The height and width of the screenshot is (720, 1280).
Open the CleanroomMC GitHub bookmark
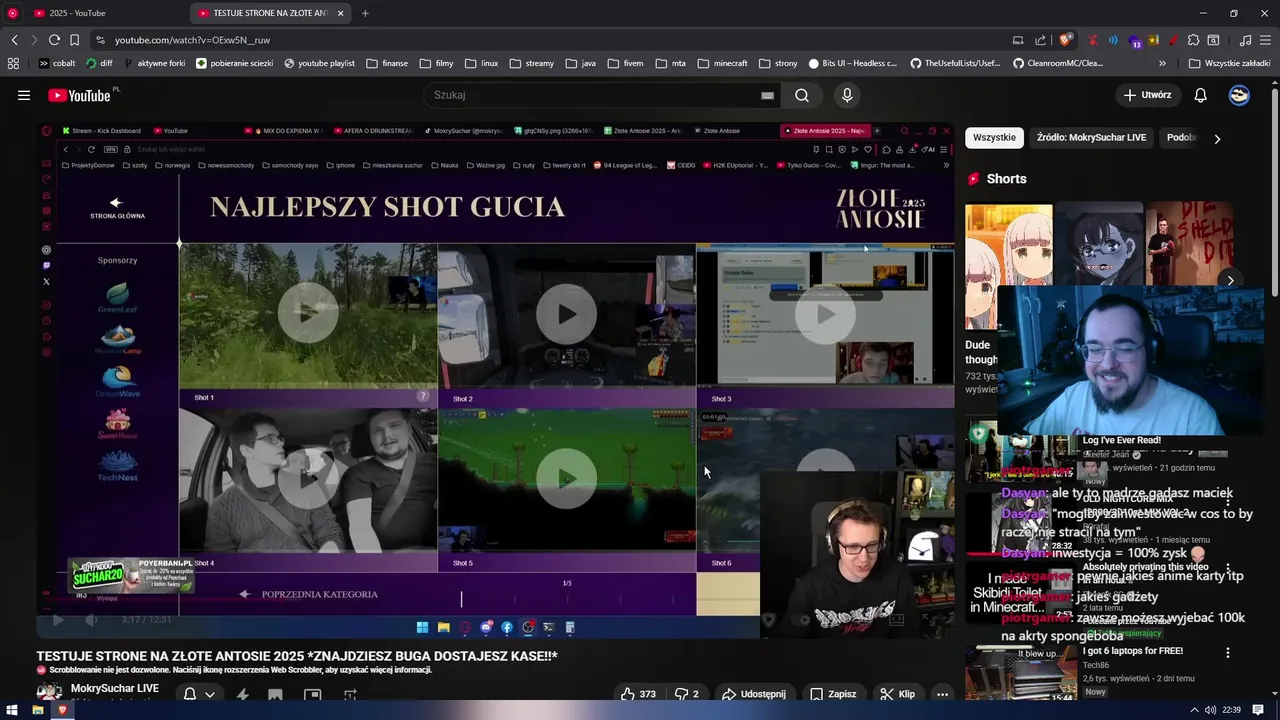coord(1059,63)
